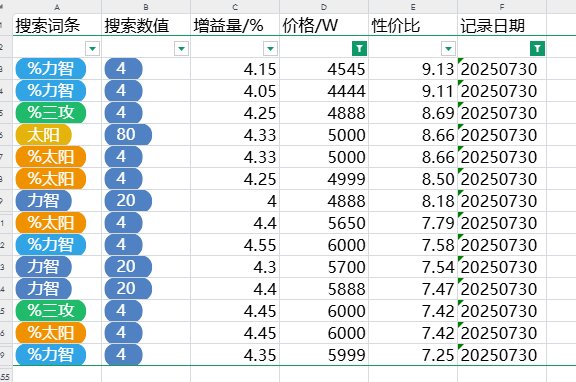This screenshot has width=576, height=382.
Task: Select the 性价比 cell 8.50
Action: point(413,179)
